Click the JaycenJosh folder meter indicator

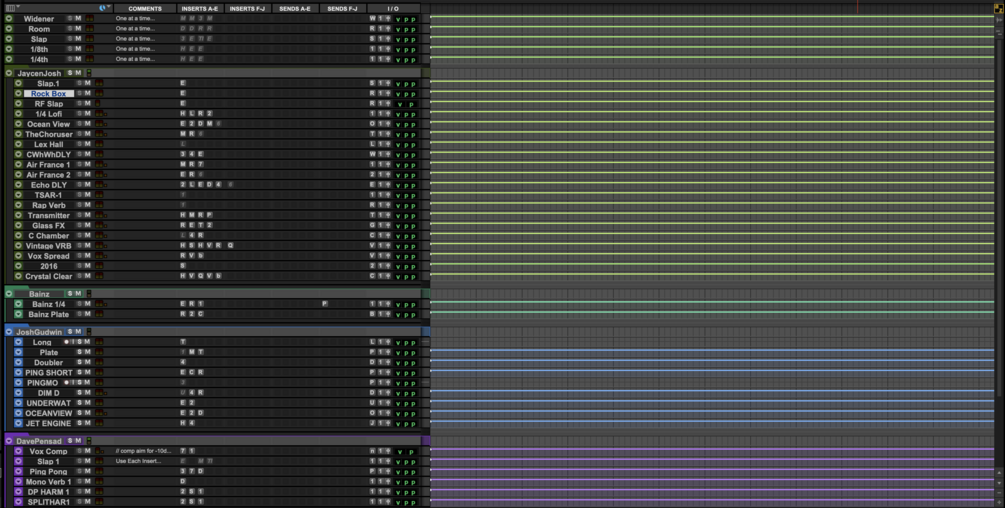[89, 73]
